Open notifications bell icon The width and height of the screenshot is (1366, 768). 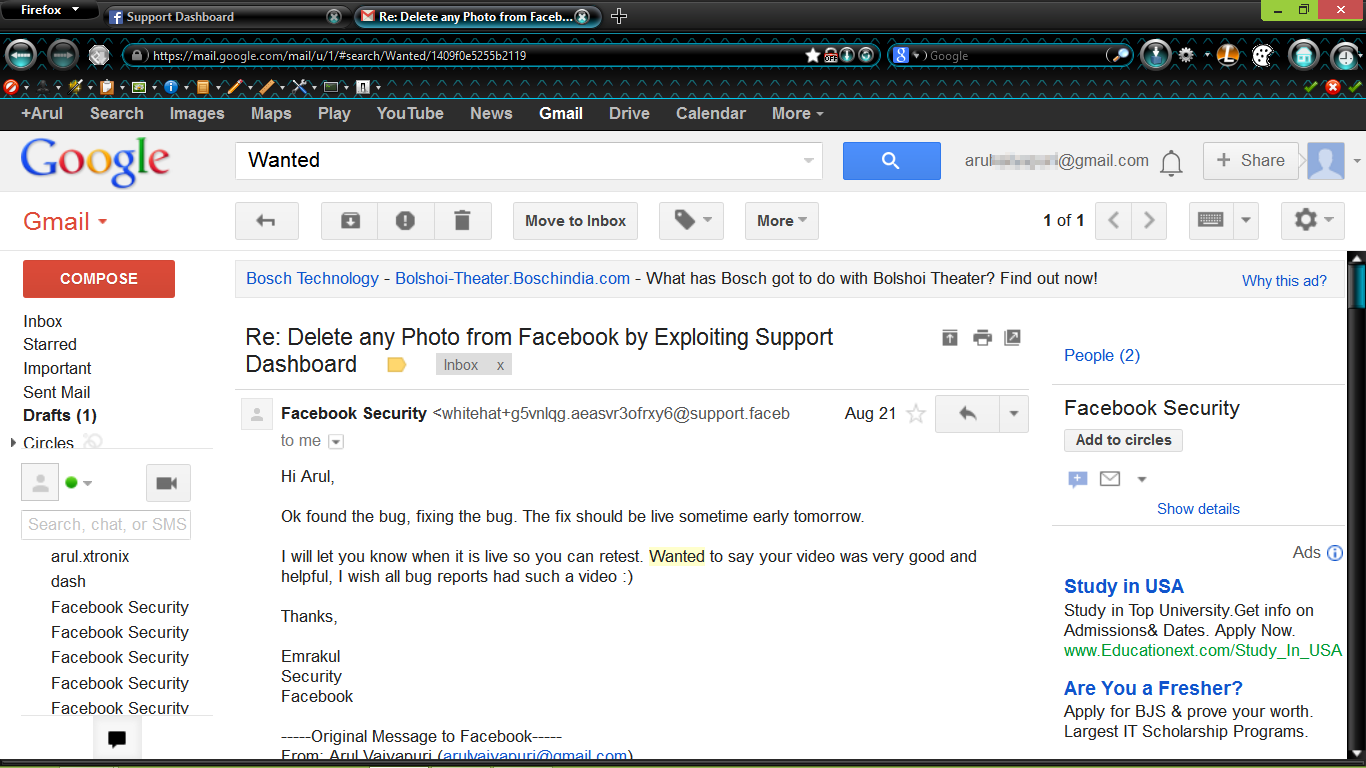1171,162
